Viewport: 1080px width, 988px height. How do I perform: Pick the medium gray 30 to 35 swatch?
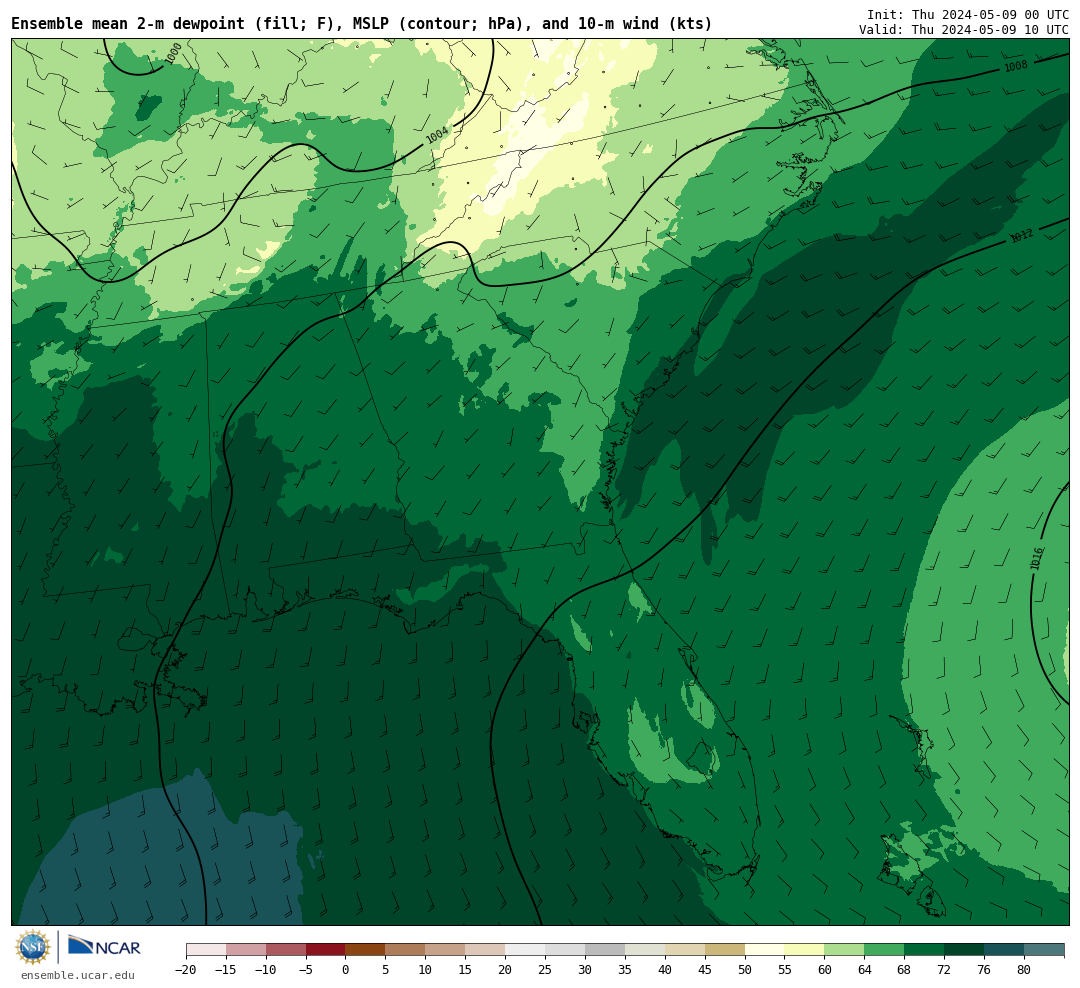(605, 950)
